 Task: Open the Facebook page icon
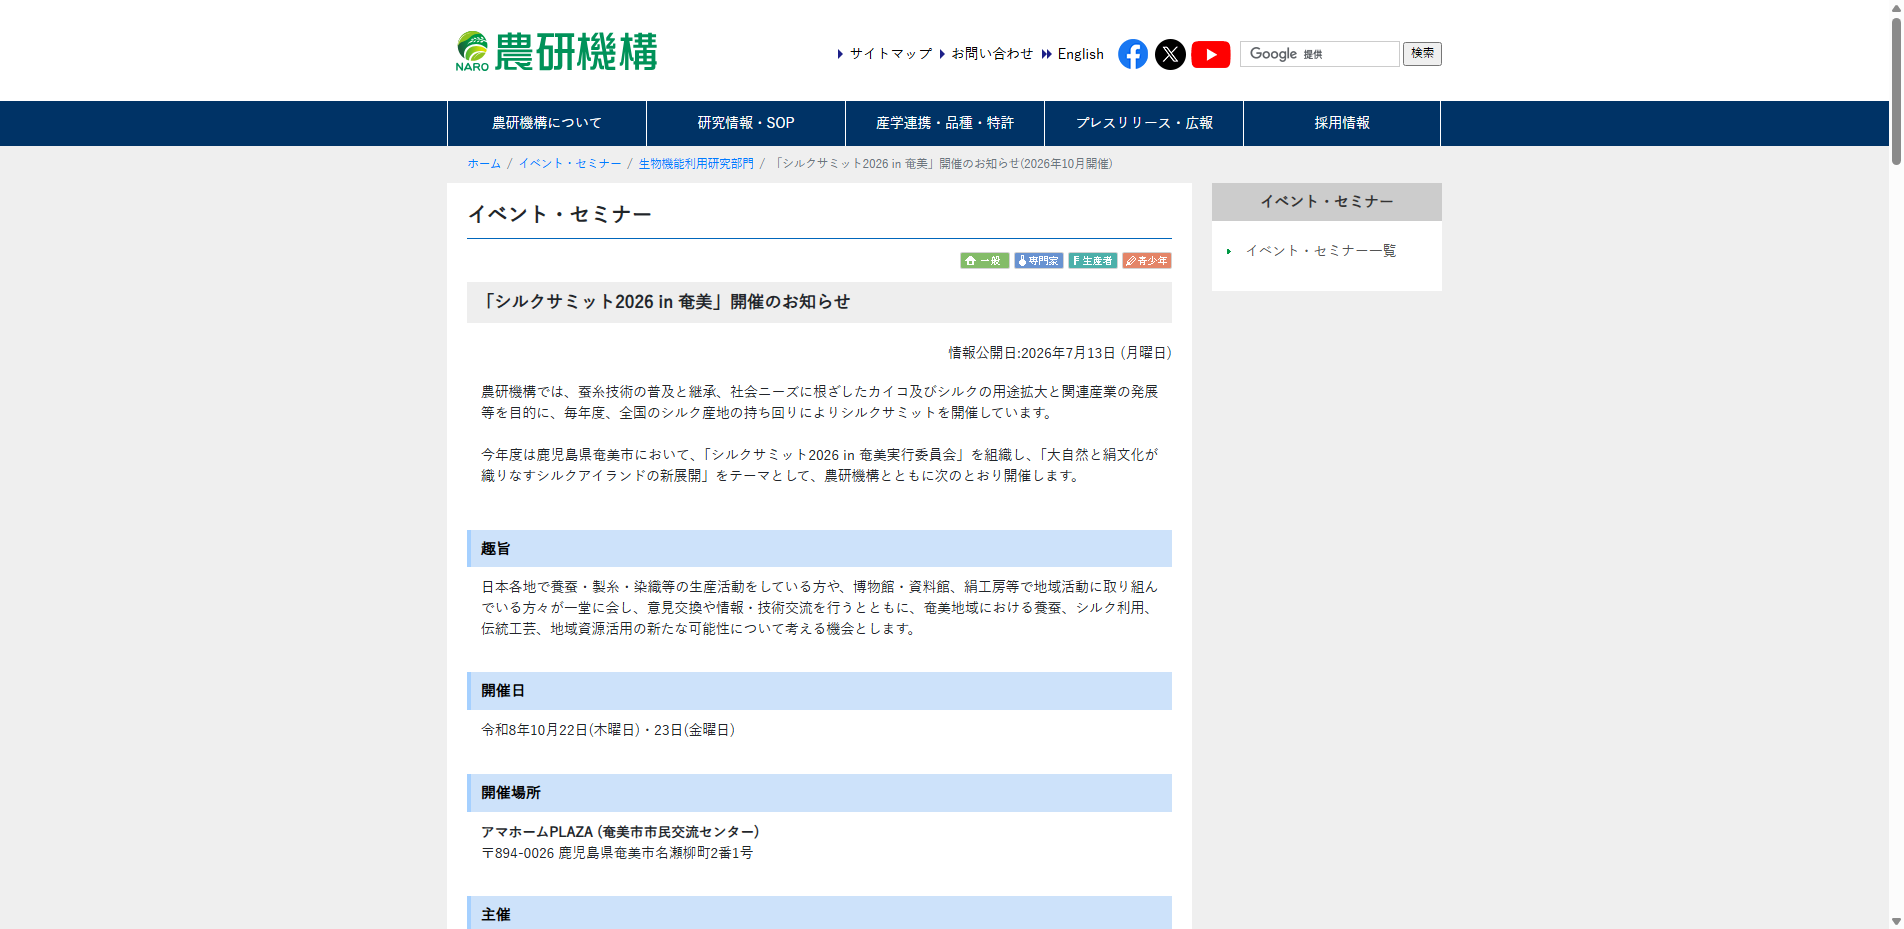(1133, 54)
